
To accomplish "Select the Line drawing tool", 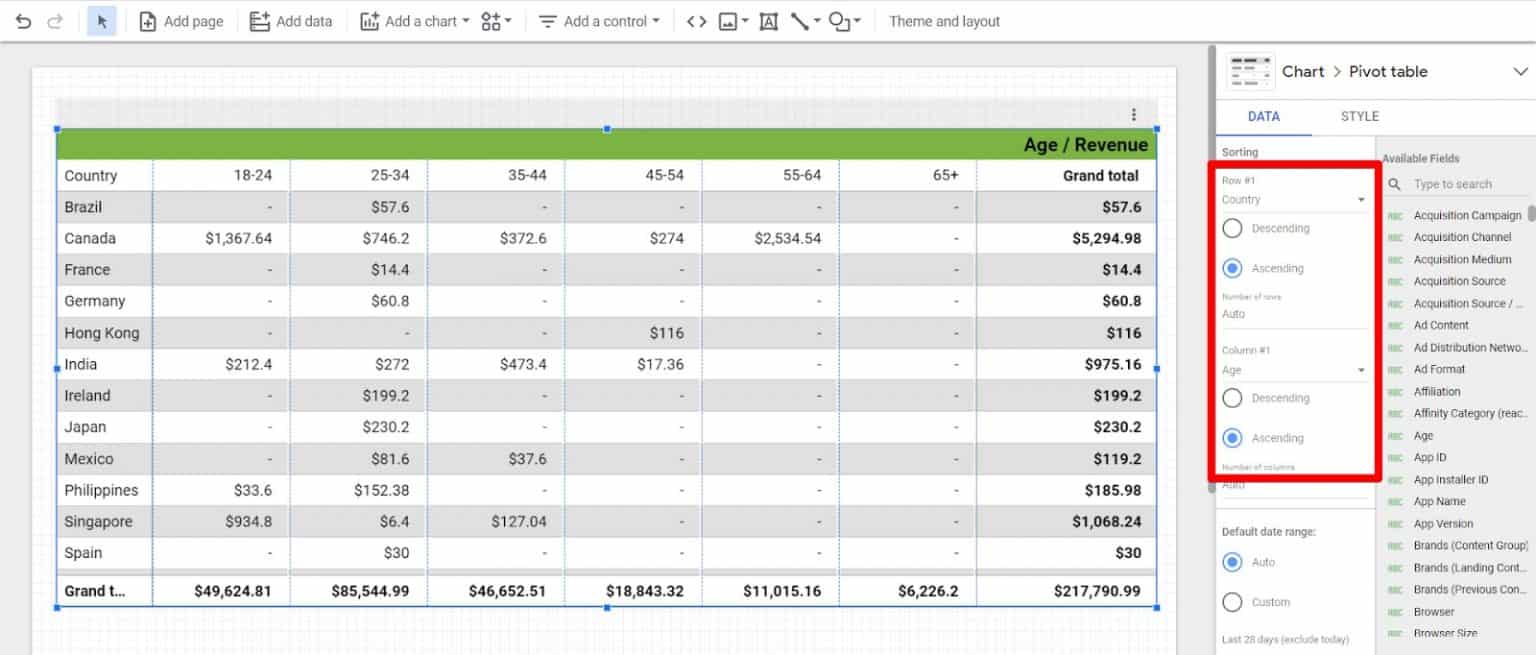I will click(x=799, y=20).
